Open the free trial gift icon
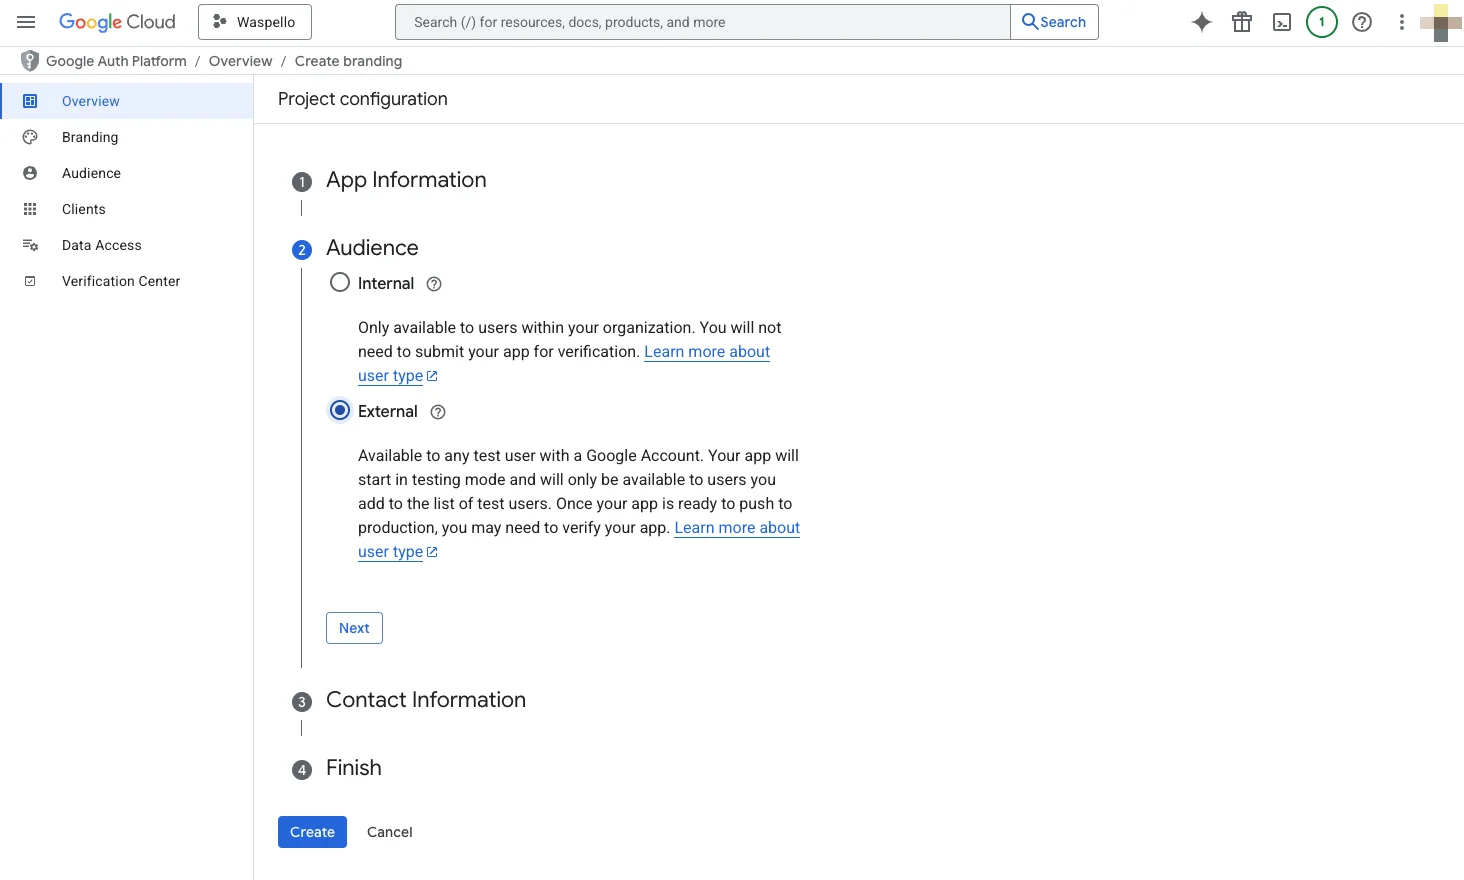Viewport: 1464px width, 880px height. pos(1242,22)
